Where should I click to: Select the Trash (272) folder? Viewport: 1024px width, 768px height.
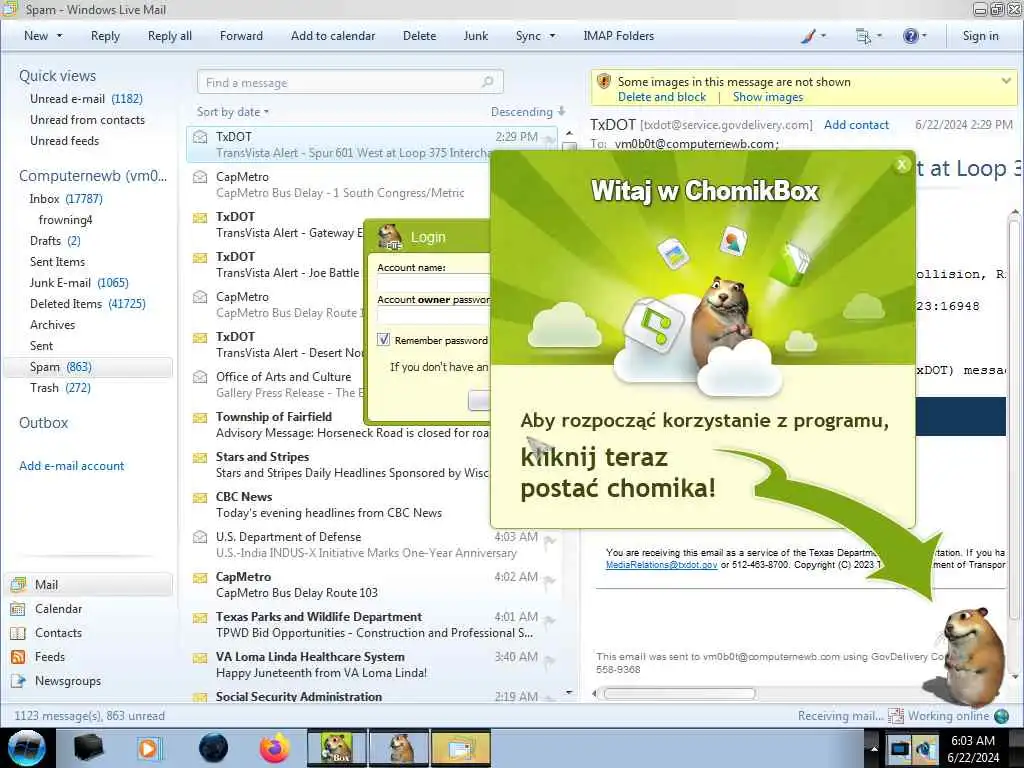pyautogui.click(x=60, y=388)
